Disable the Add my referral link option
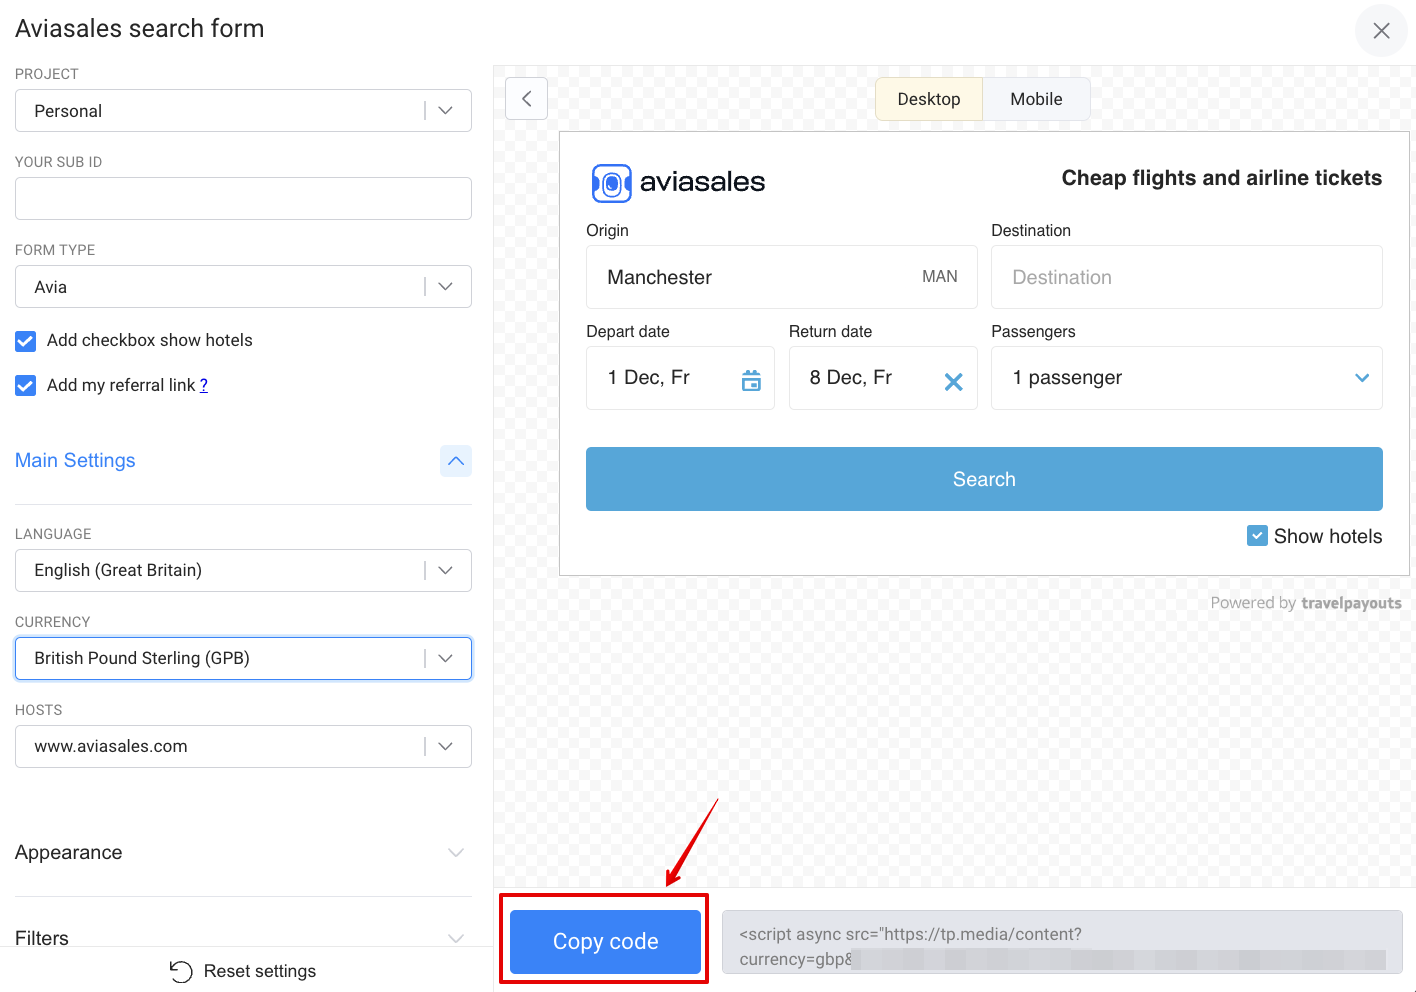The image size is (1416, 992). coord(25,385)
